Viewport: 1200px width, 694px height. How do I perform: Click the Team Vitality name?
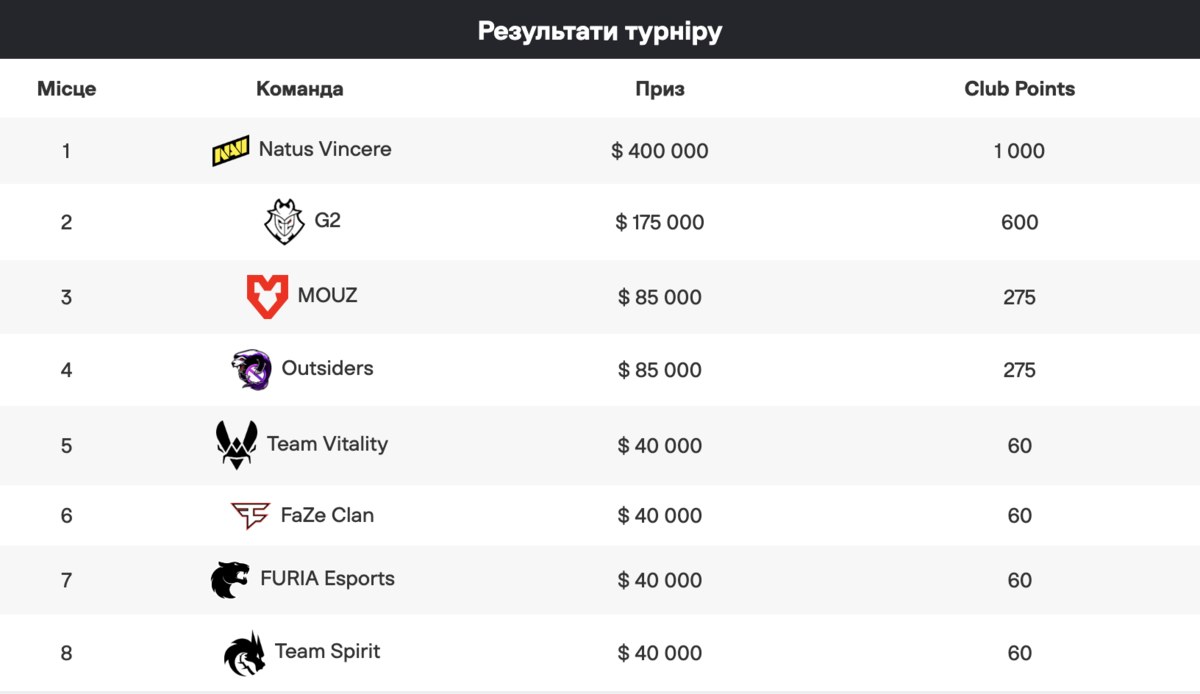pos(327,444)
